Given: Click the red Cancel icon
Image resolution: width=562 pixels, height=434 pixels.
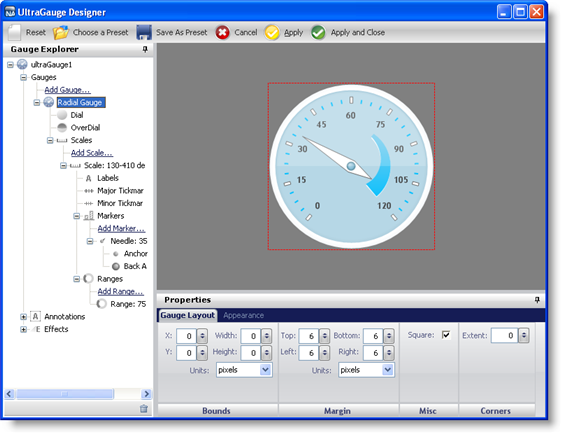Looking at the screenshot, I should (x=223, y=33).
